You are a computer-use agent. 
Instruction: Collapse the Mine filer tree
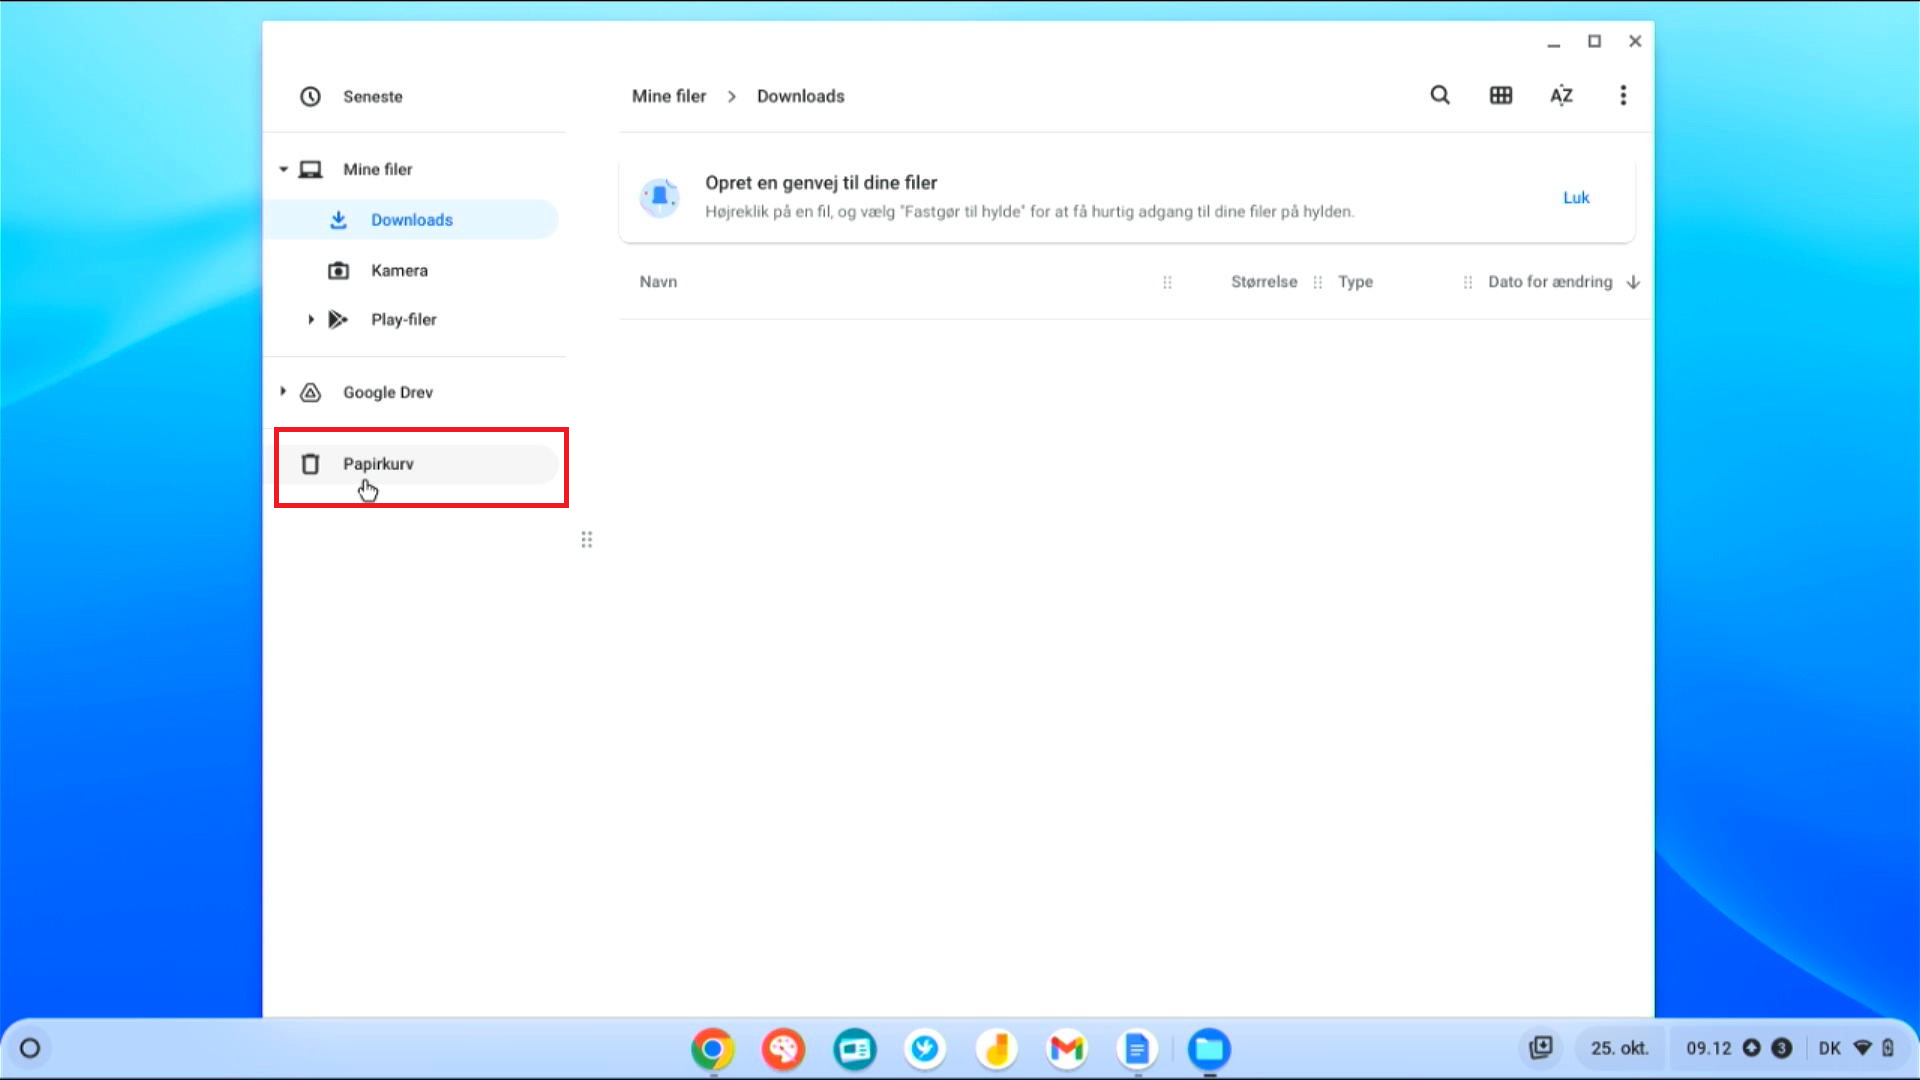283,169
